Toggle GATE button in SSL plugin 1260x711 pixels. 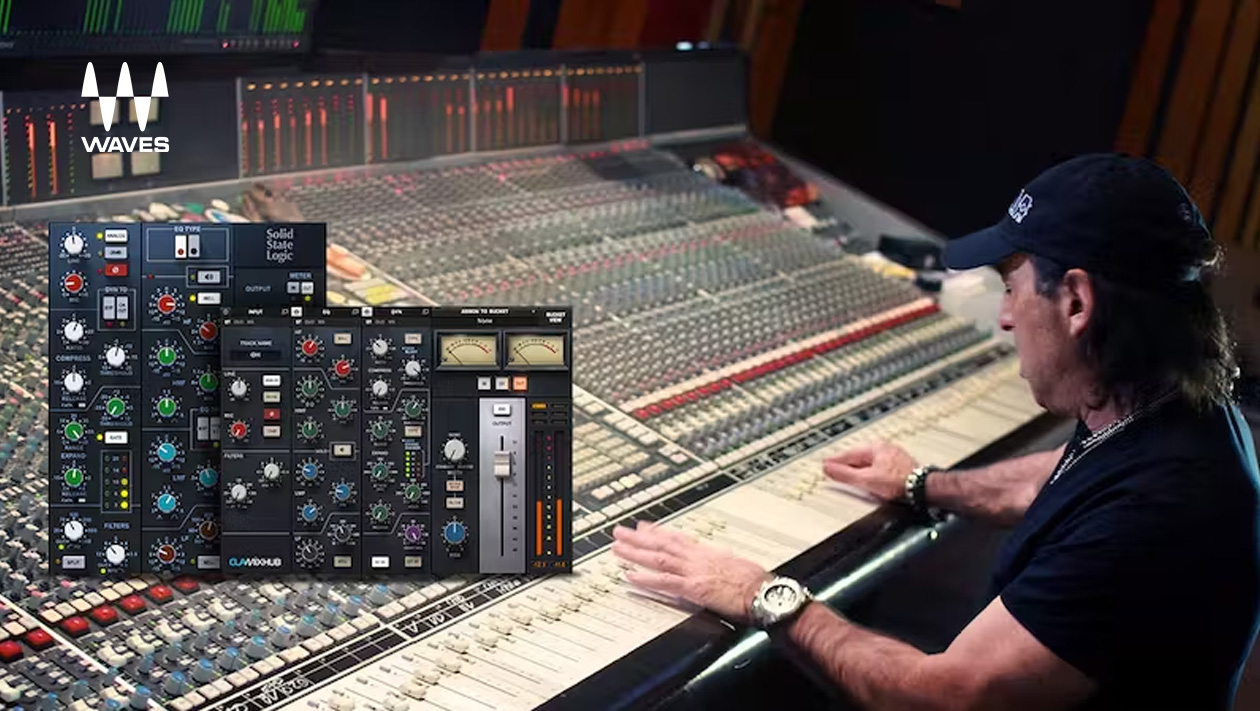point(116,438)
